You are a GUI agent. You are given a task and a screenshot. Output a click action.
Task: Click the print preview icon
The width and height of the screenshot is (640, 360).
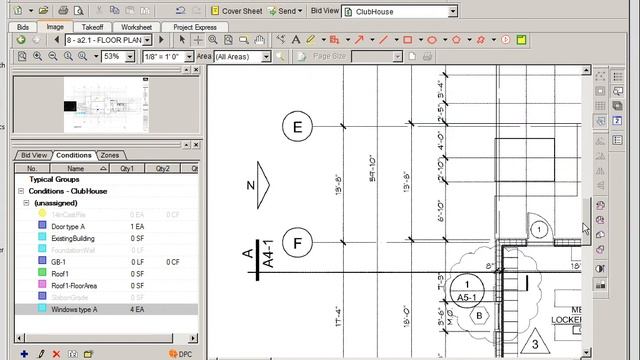[78, 11]
